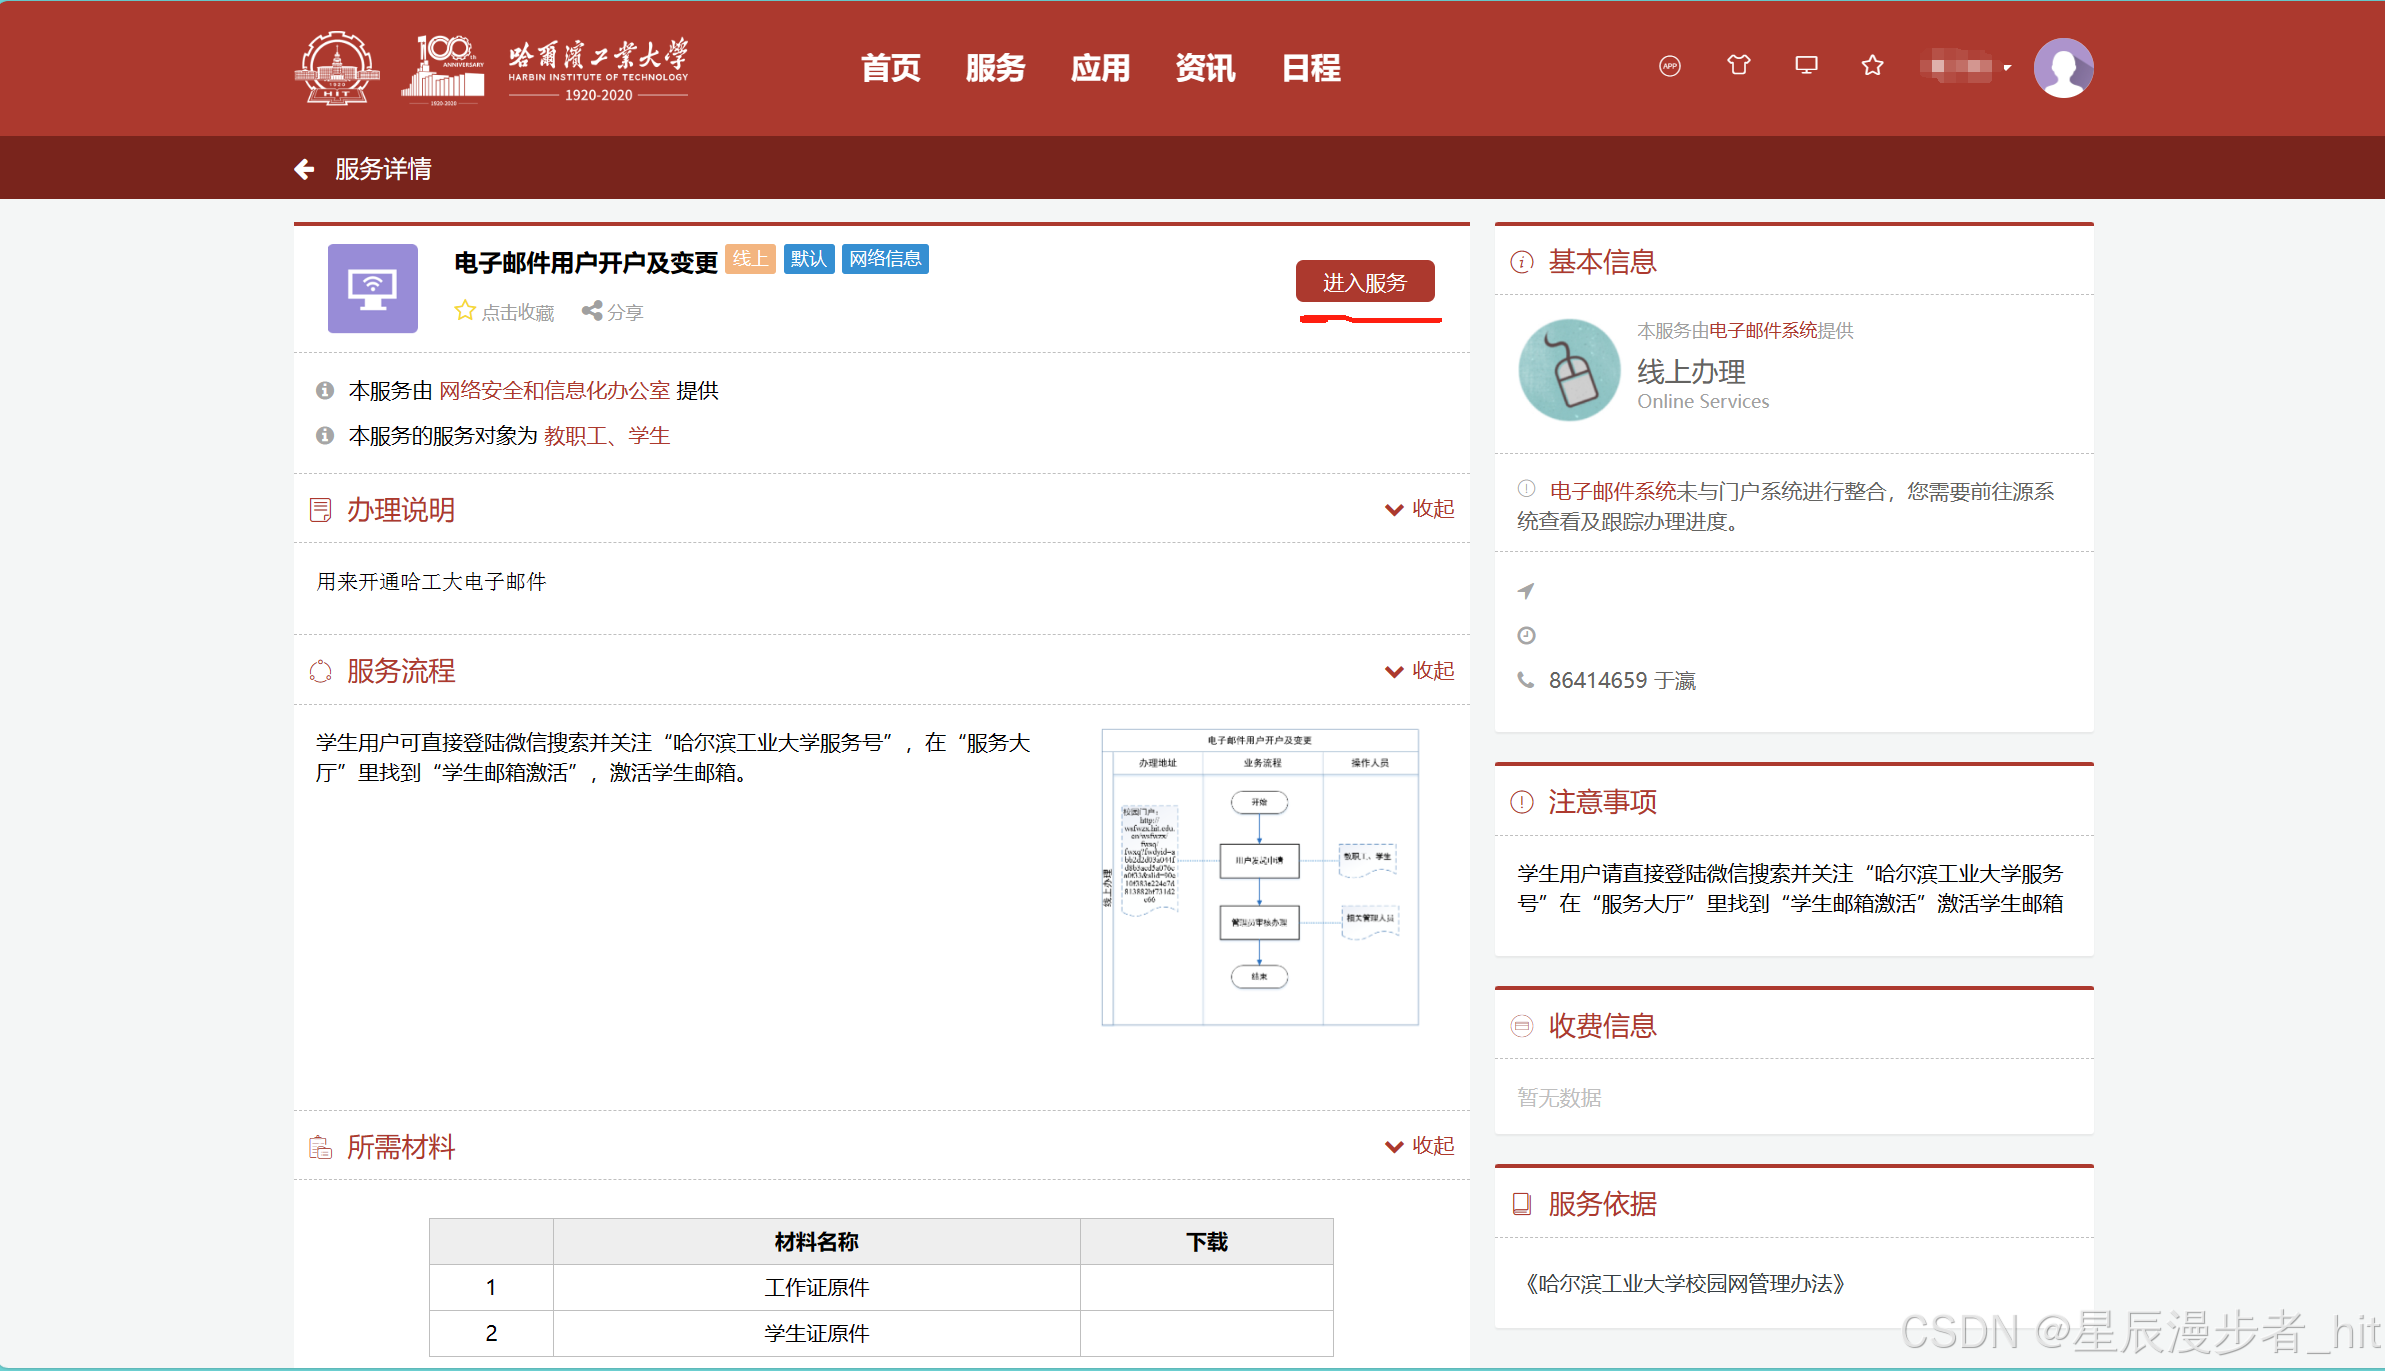Image resolution: width=2385 pixels, height=1371 pixels.
Task: Click the star favorites icon in header
Action: 1872,66
